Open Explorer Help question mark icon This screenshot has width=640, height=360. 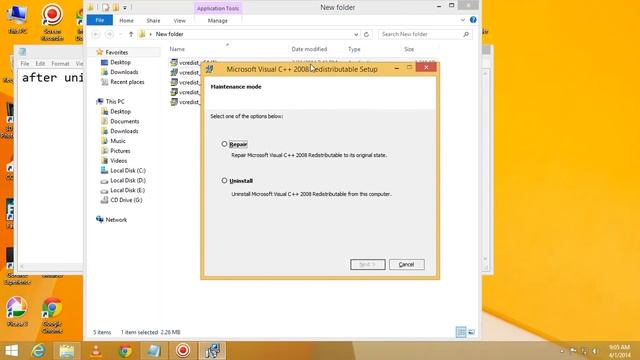click(473, 20)
